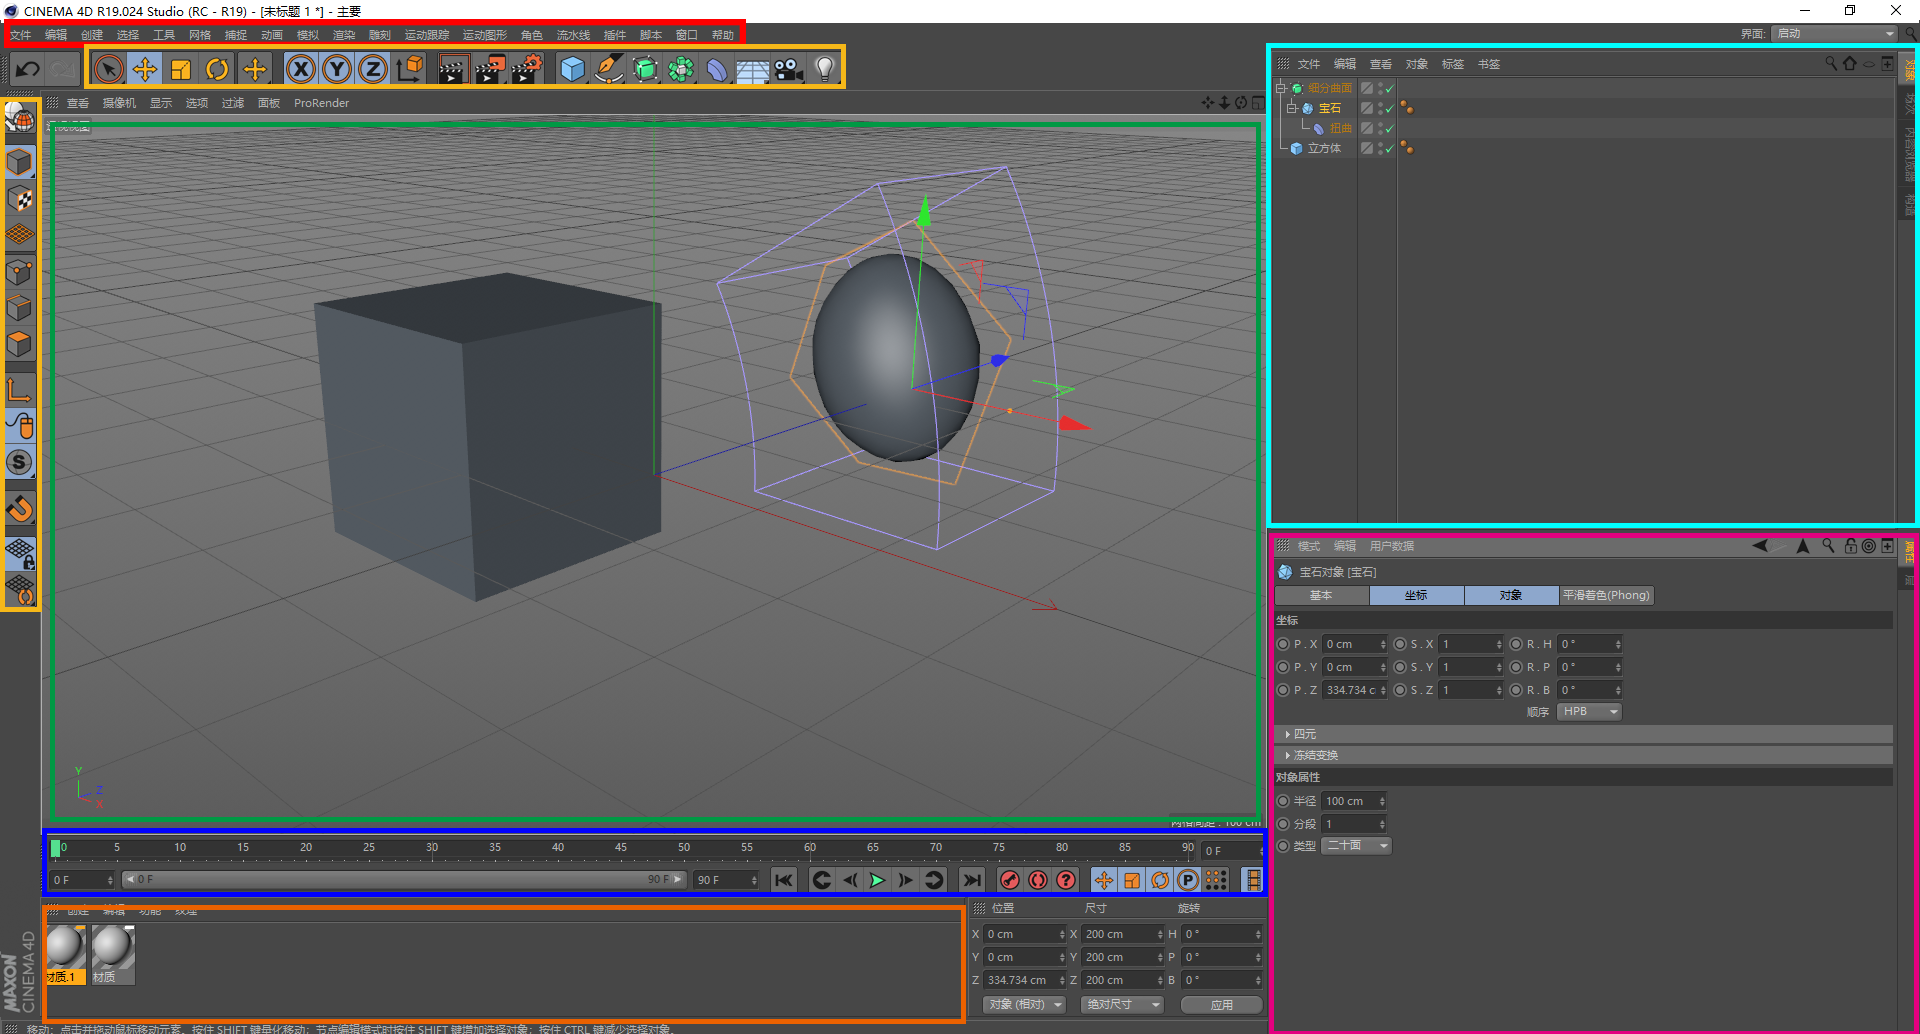This screenshot has width=1920, height=1034.
Task: Open the 摄像机 viewport menu
Action: [x=119, y=103]
